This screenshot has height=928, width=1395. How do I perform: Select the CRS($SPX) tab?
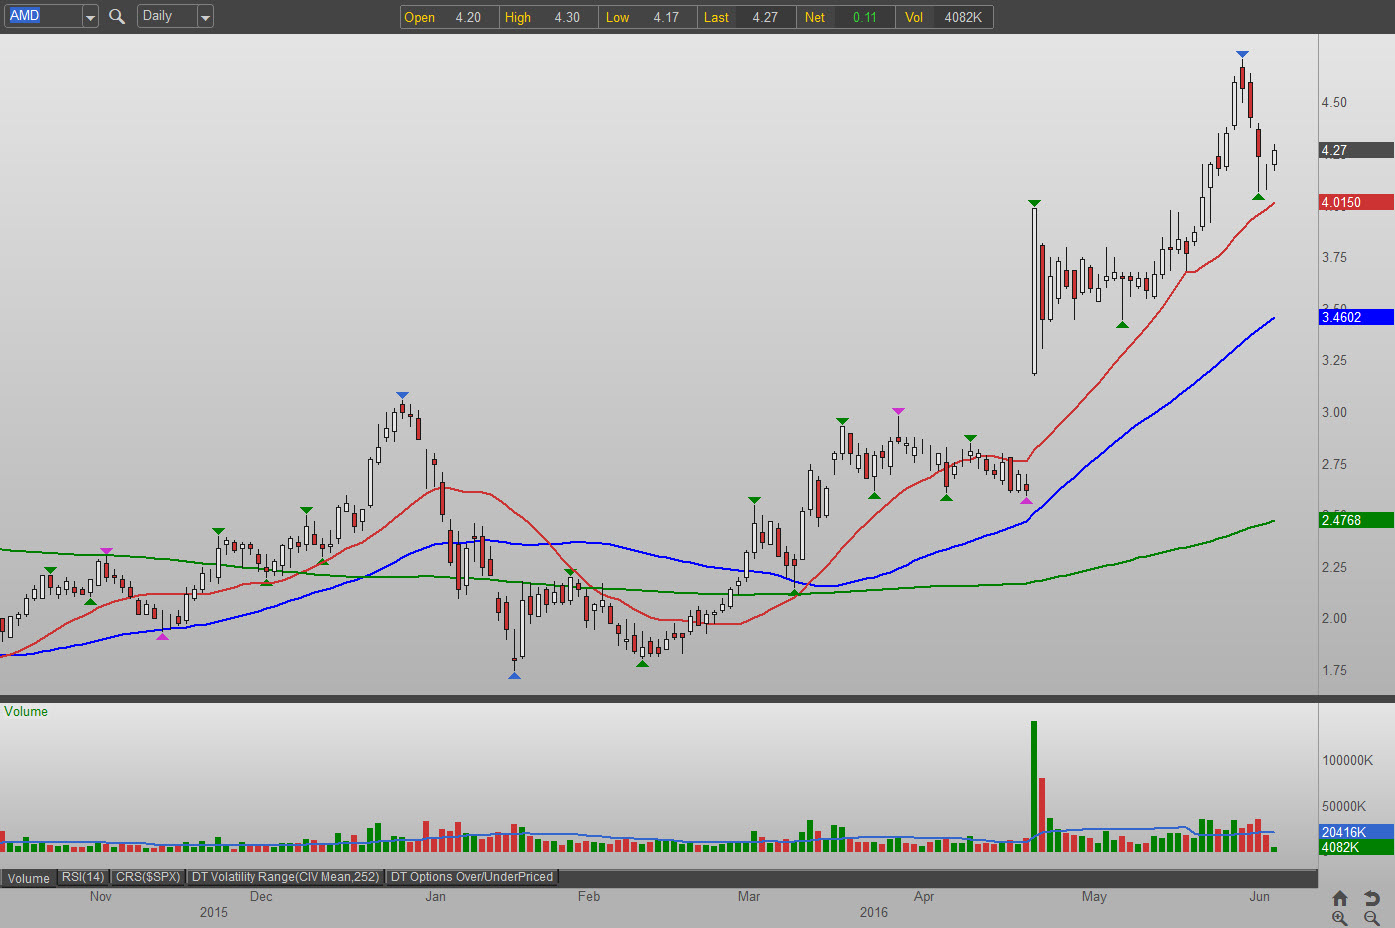click(148, 877)
